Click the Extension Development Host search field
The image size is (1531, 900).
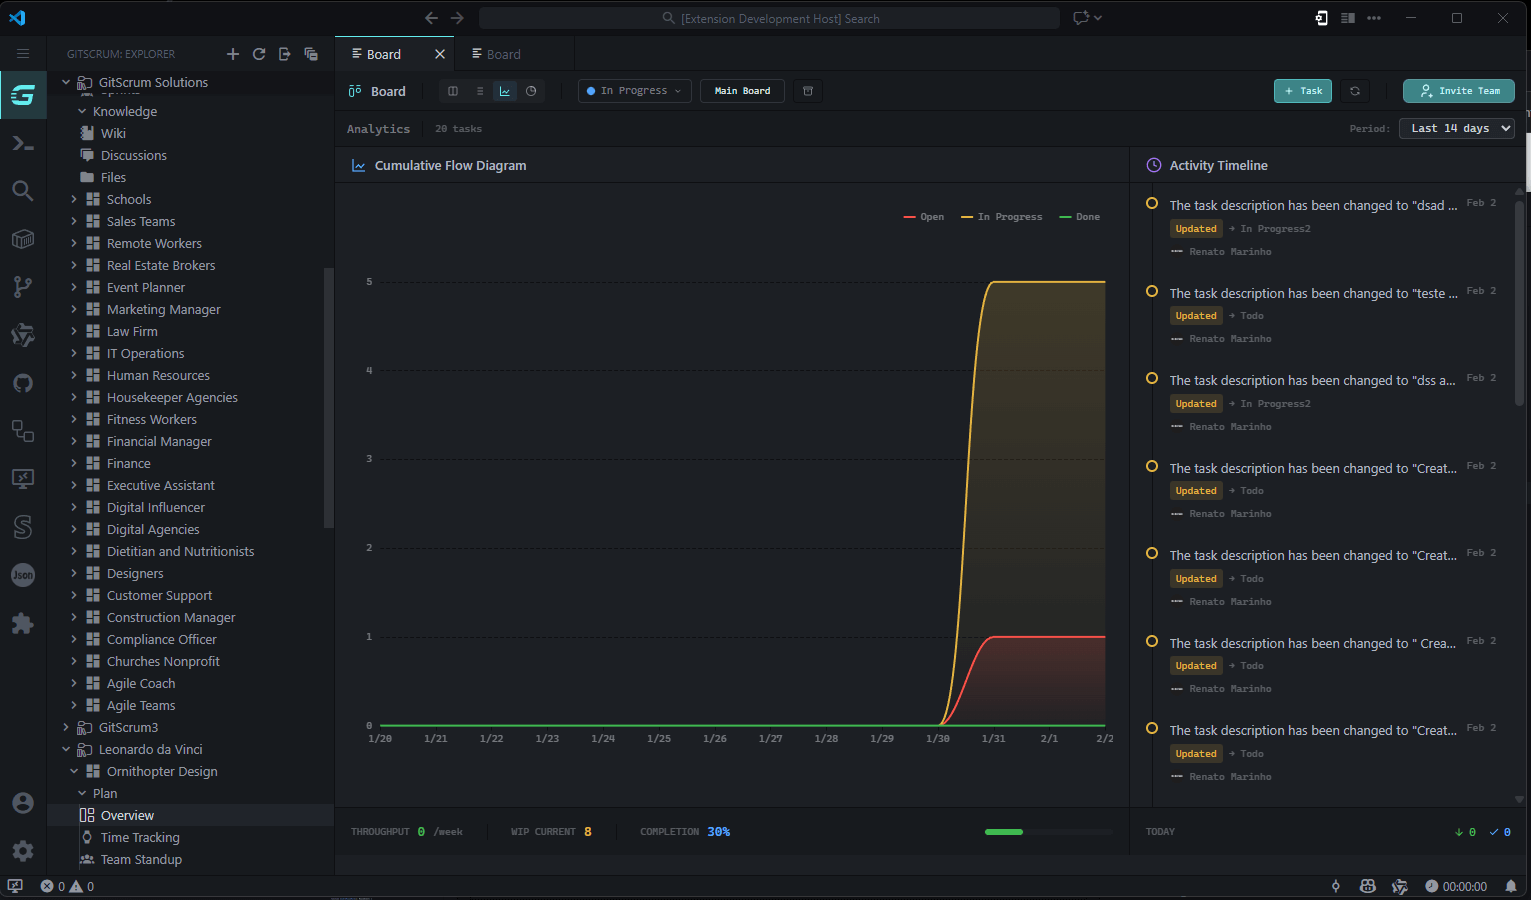(768, 17)
